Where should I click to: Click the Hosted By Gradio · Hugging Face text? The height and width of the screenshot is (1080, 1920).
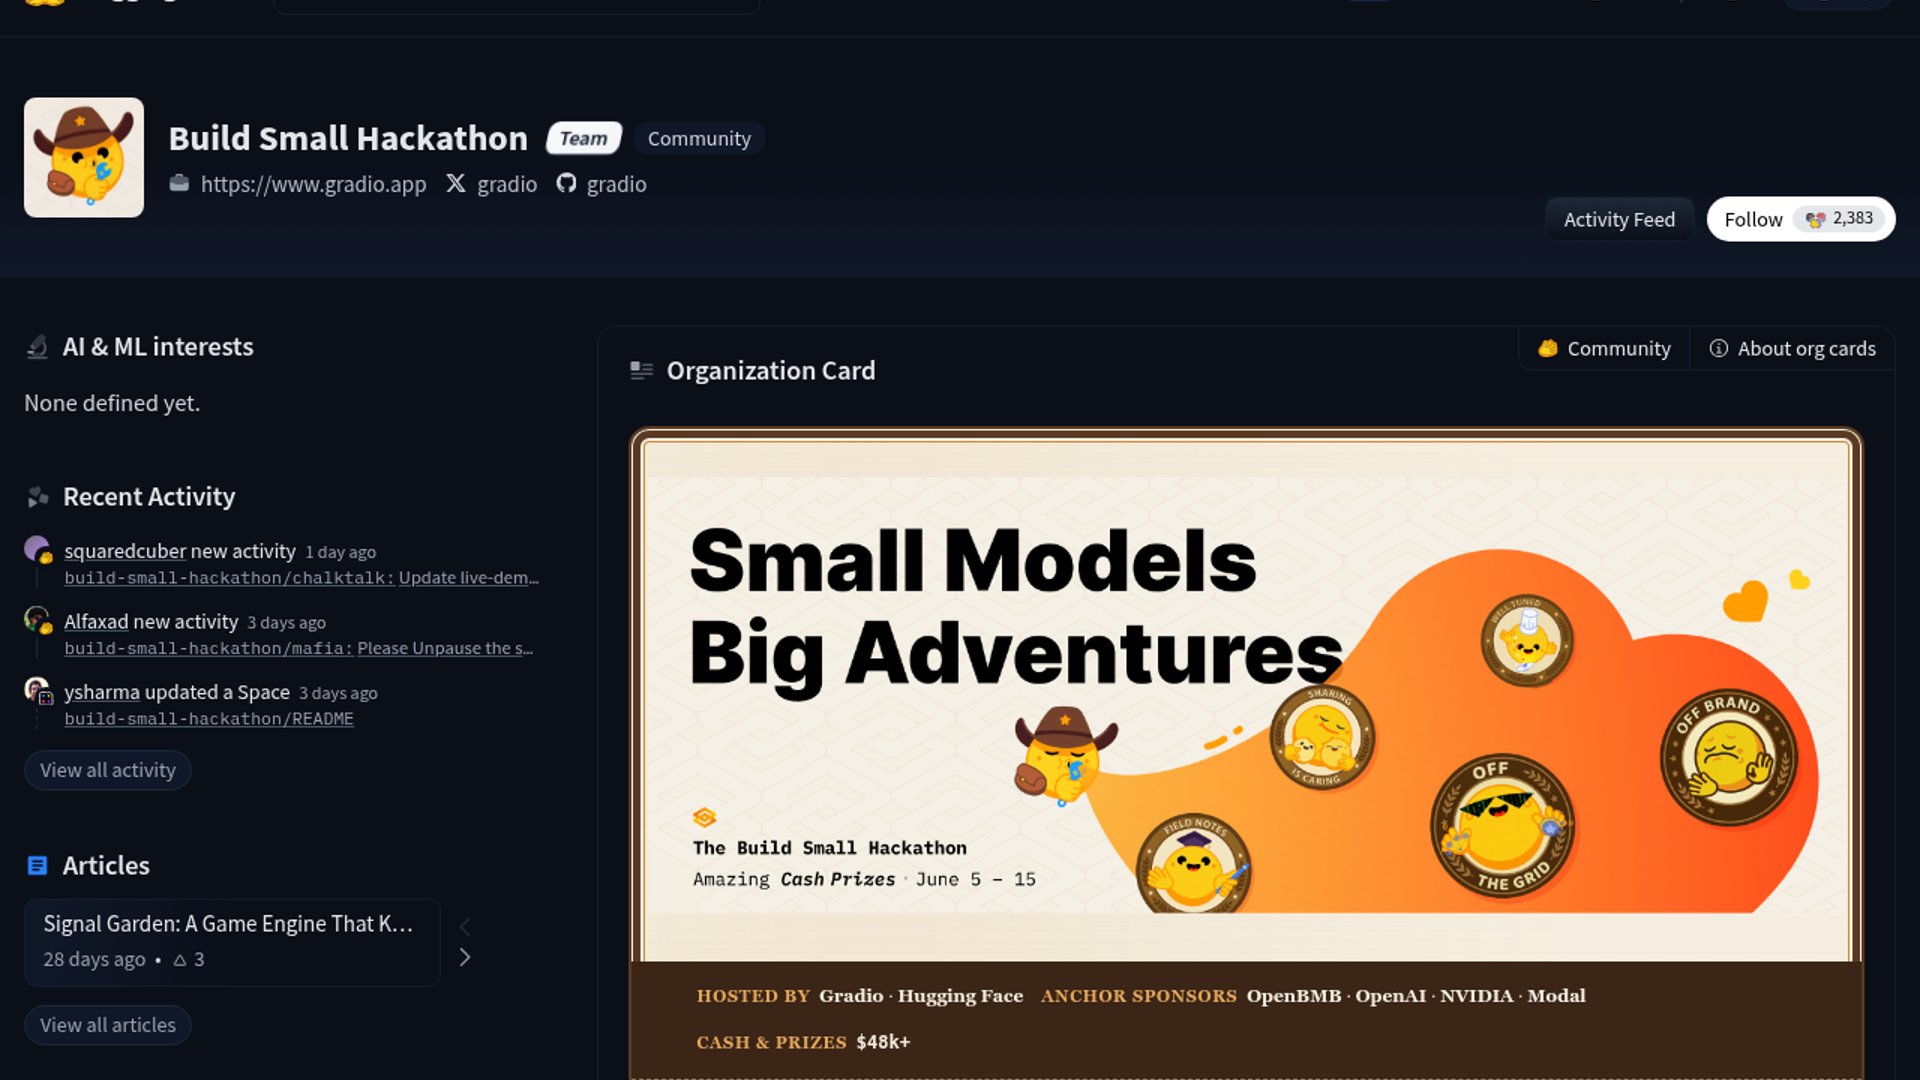(x=860, y=996)
